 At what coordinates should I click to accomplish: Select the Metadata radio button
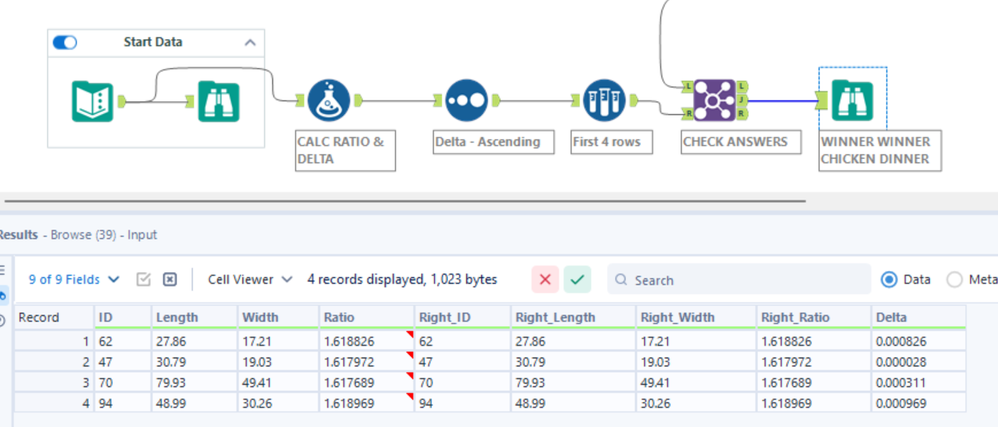coord(953,280)
